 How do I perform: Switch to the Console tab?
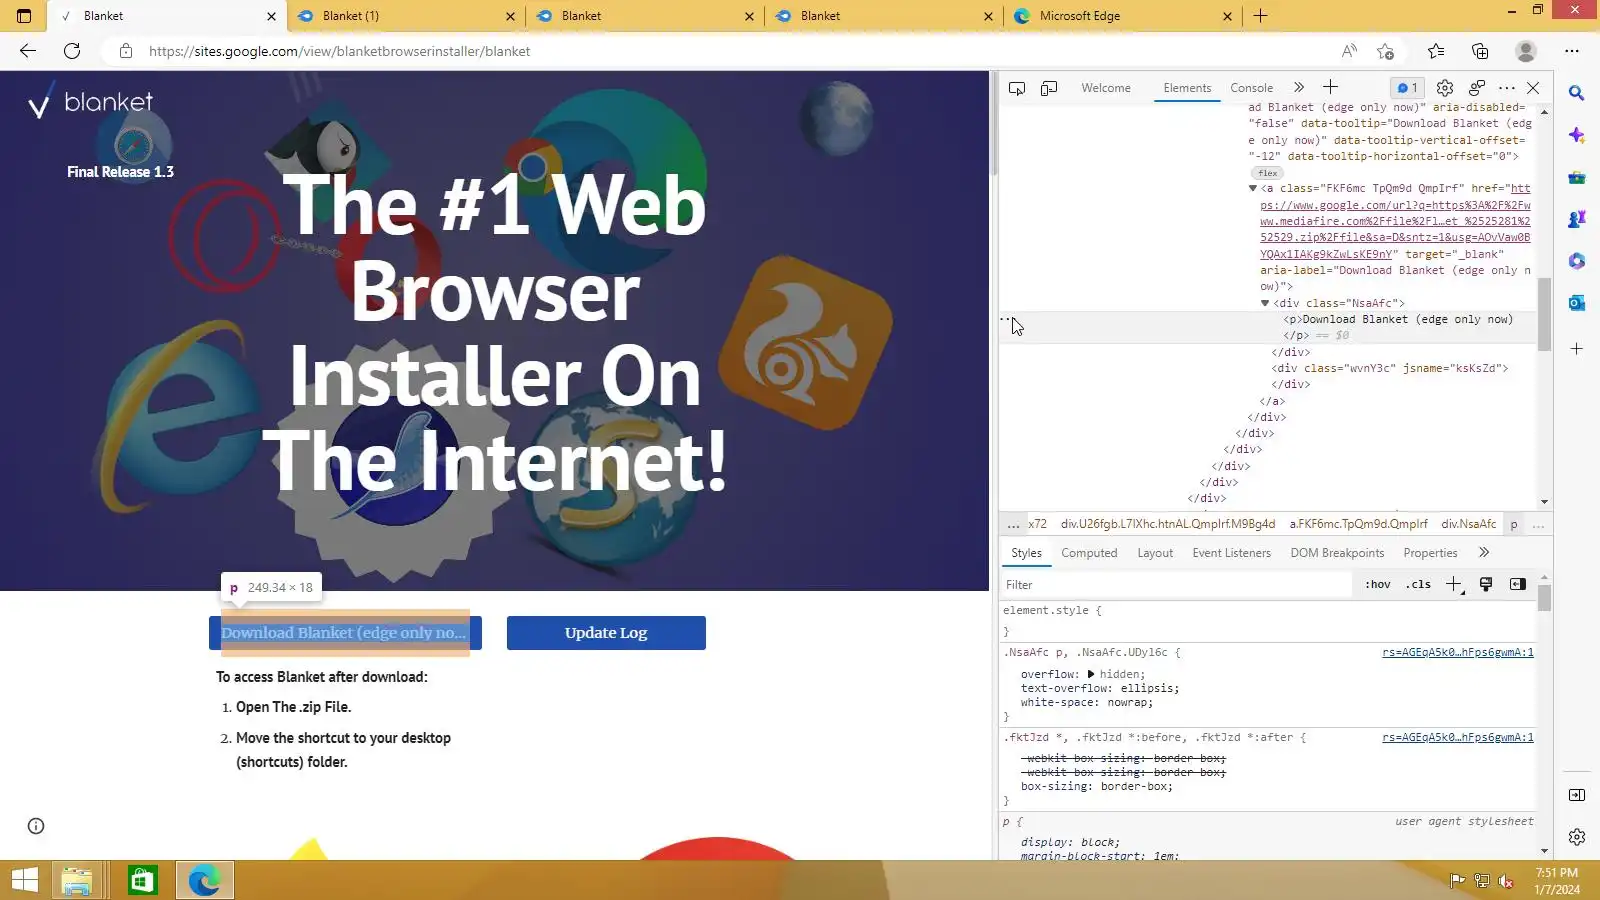1252,88
